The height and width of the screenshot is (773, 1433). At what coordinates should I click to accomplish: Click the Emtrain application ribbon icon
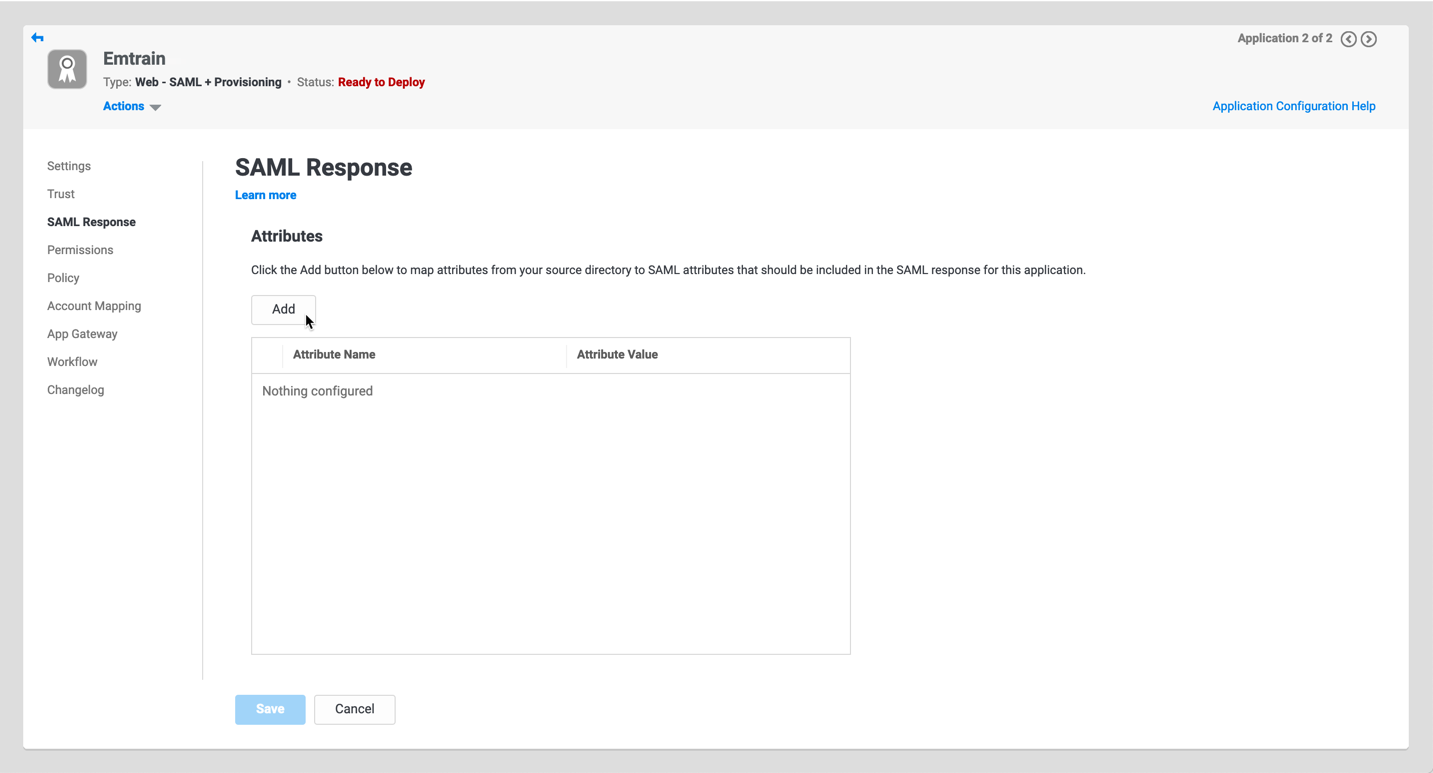67,69
